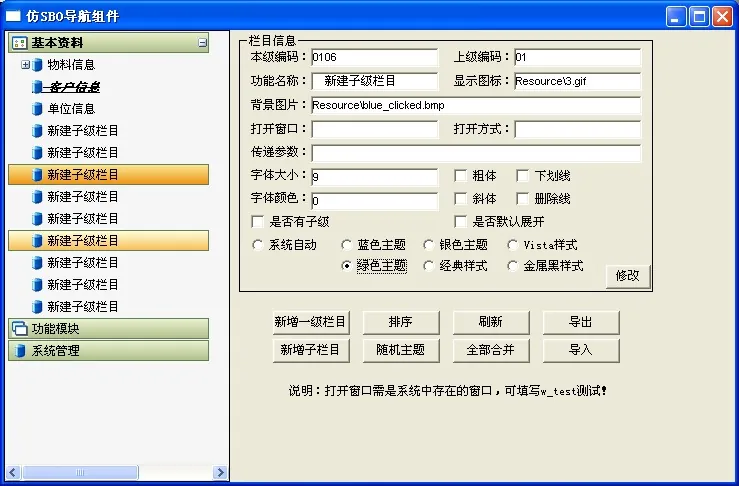Select the 单位信息 tree item
The image size is (739, 486).
click(x=71, y=109)
